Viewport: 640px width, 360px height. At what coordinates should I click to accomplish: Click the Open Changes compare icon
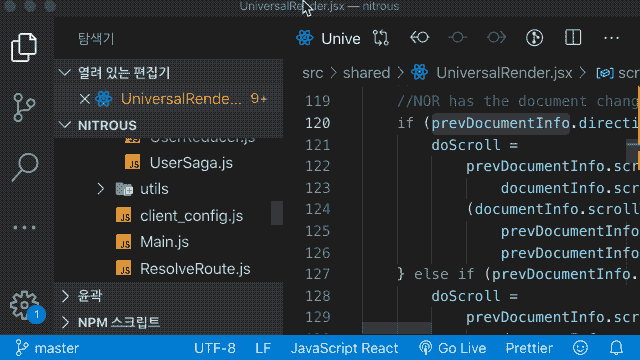380,38
